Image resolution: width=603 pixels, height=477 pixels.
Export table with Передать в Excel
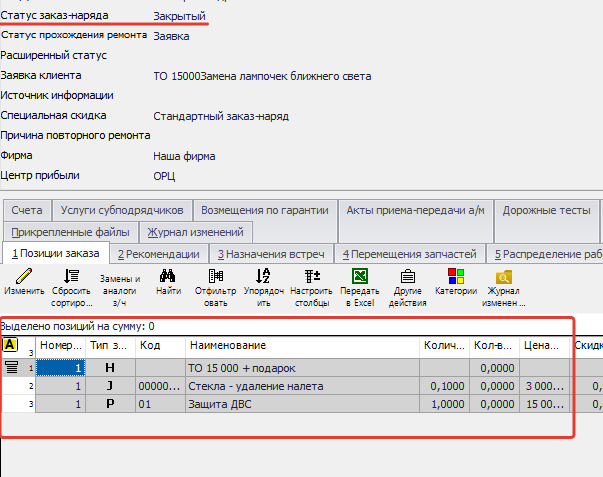pyautogui.click(x=359, y=276)
